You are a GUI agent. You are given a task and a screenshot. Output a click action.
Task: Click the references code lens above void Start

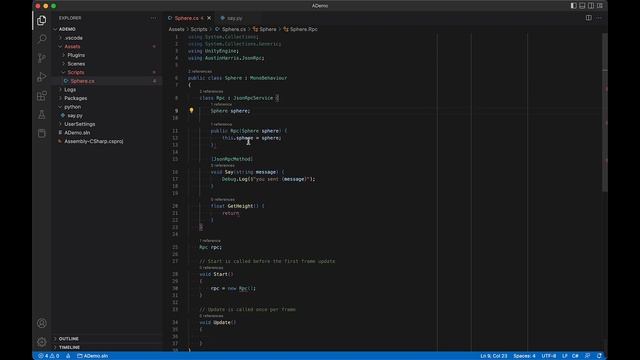coord(211,268)
